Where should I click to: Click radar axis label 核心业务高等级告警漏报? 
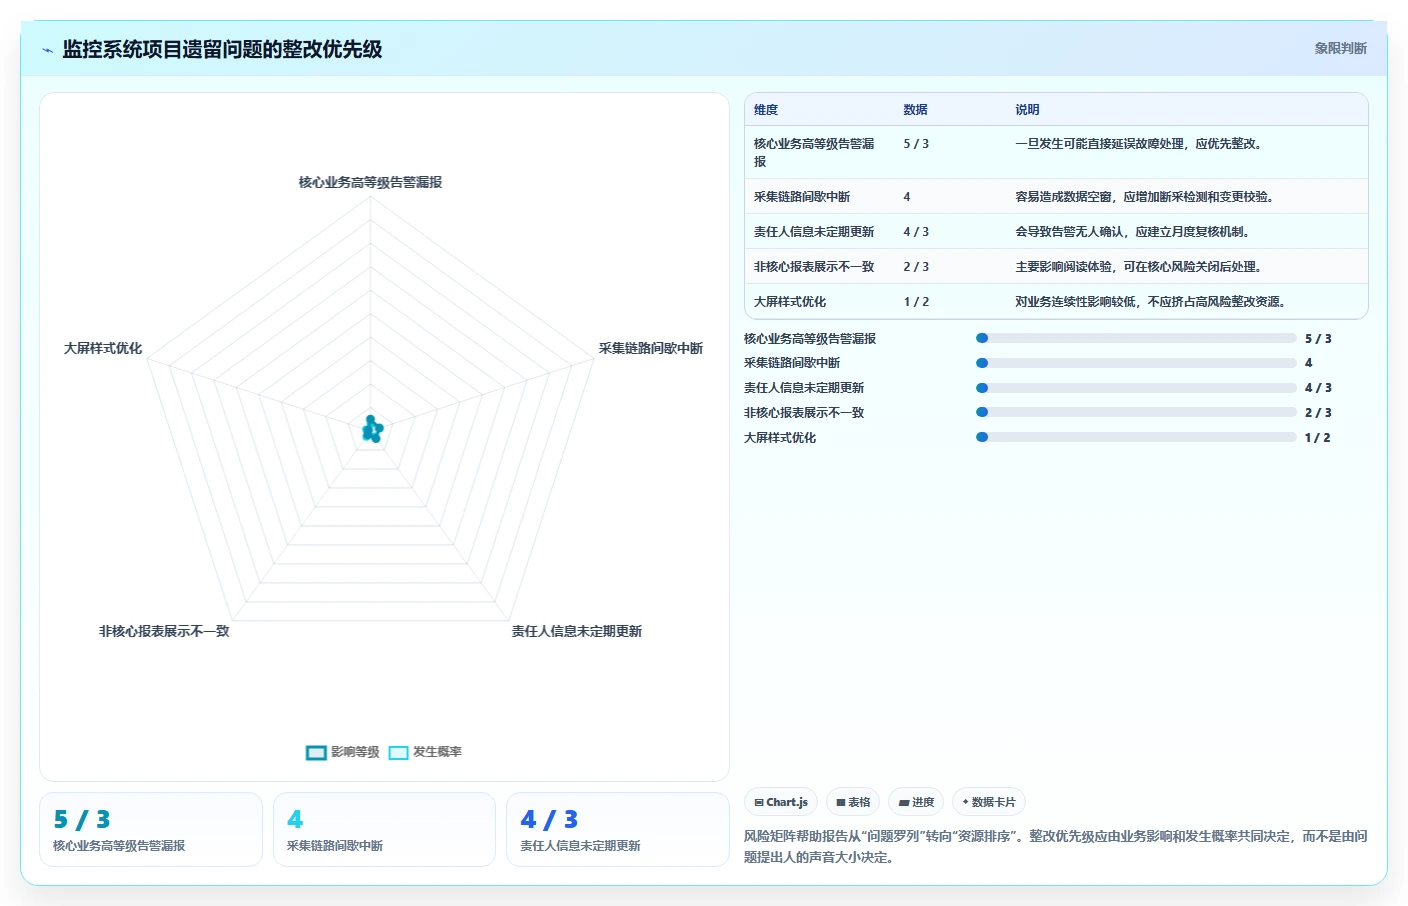pyautogui.click(x=370, y=182)
